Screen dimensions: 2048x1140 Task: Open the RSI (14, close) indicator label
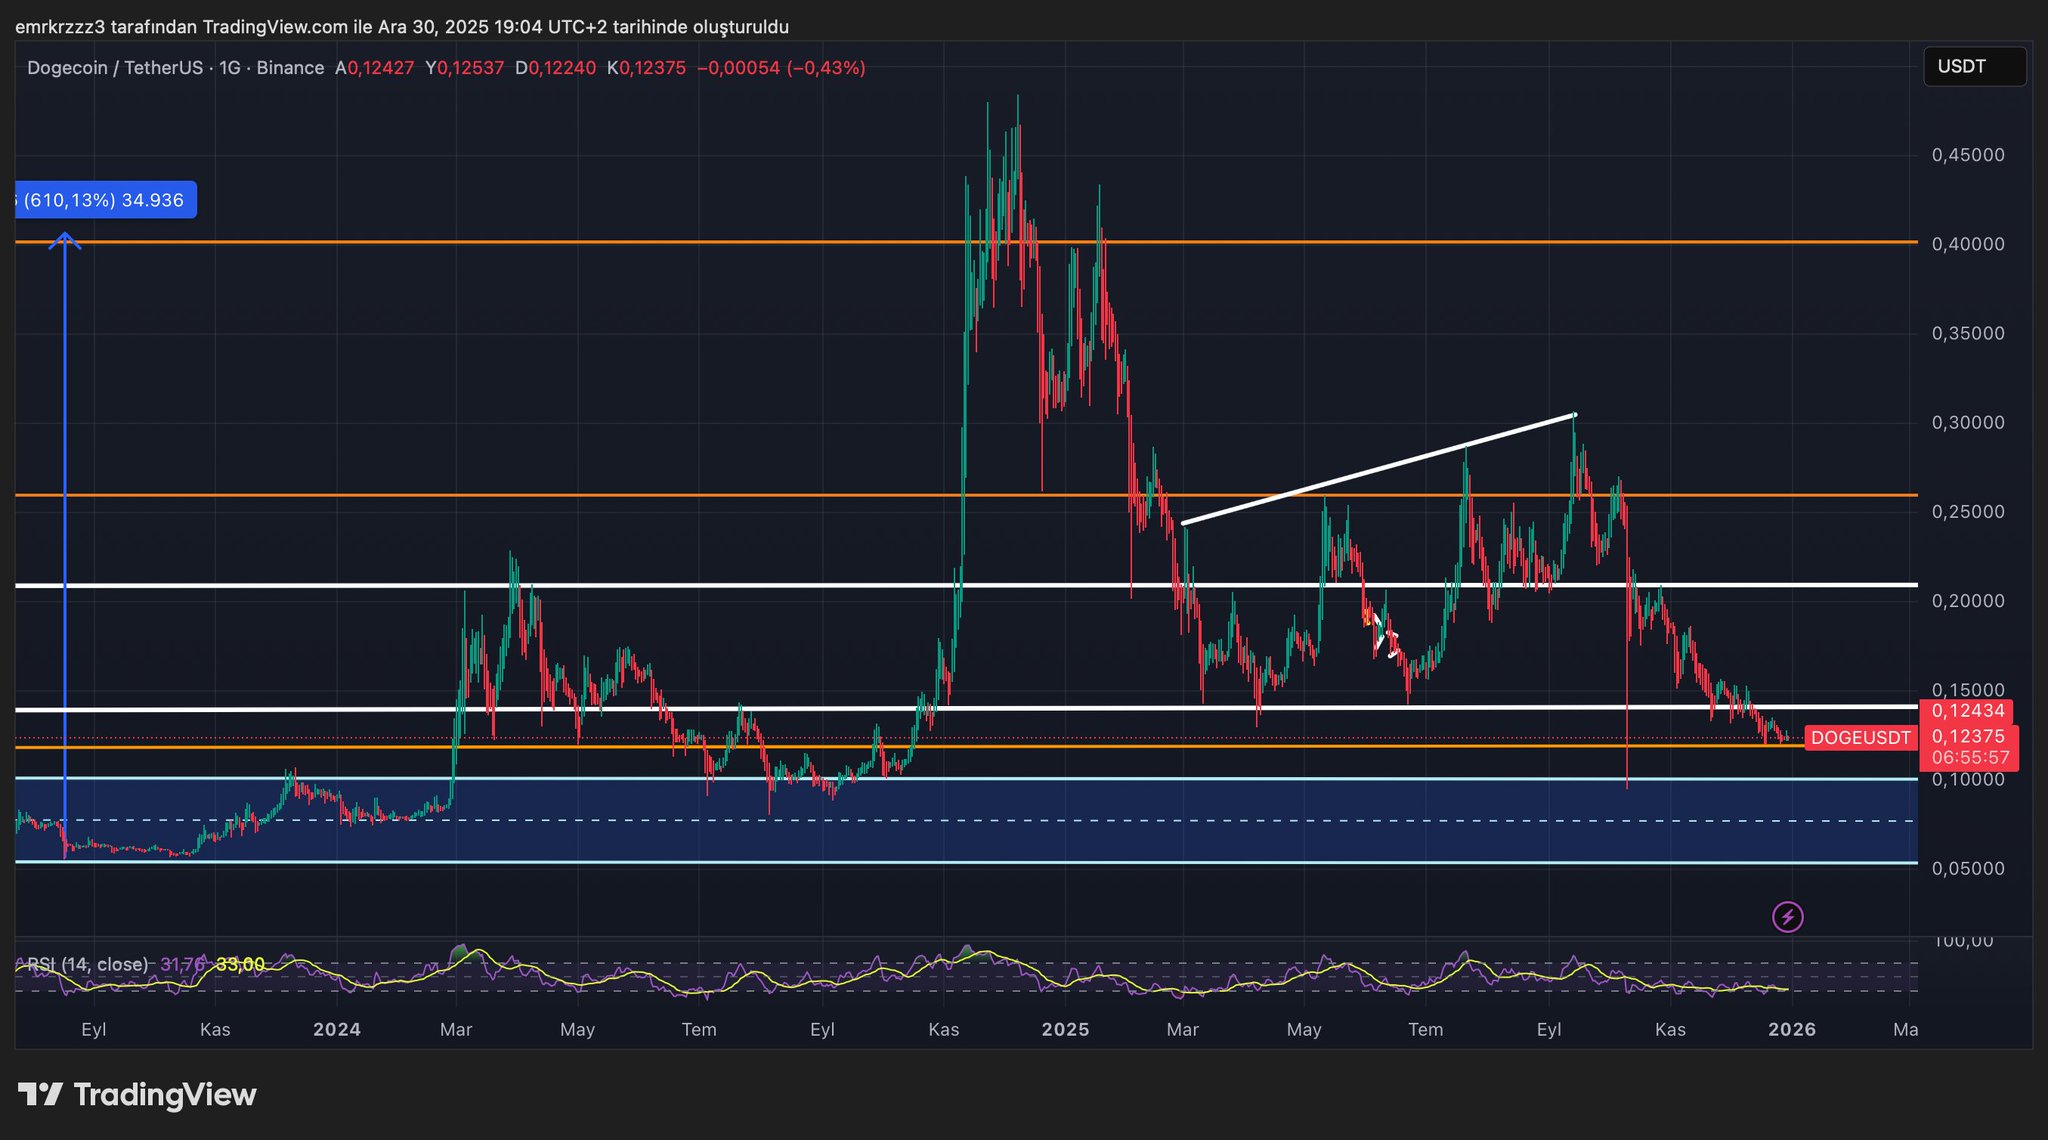(87, 964)
